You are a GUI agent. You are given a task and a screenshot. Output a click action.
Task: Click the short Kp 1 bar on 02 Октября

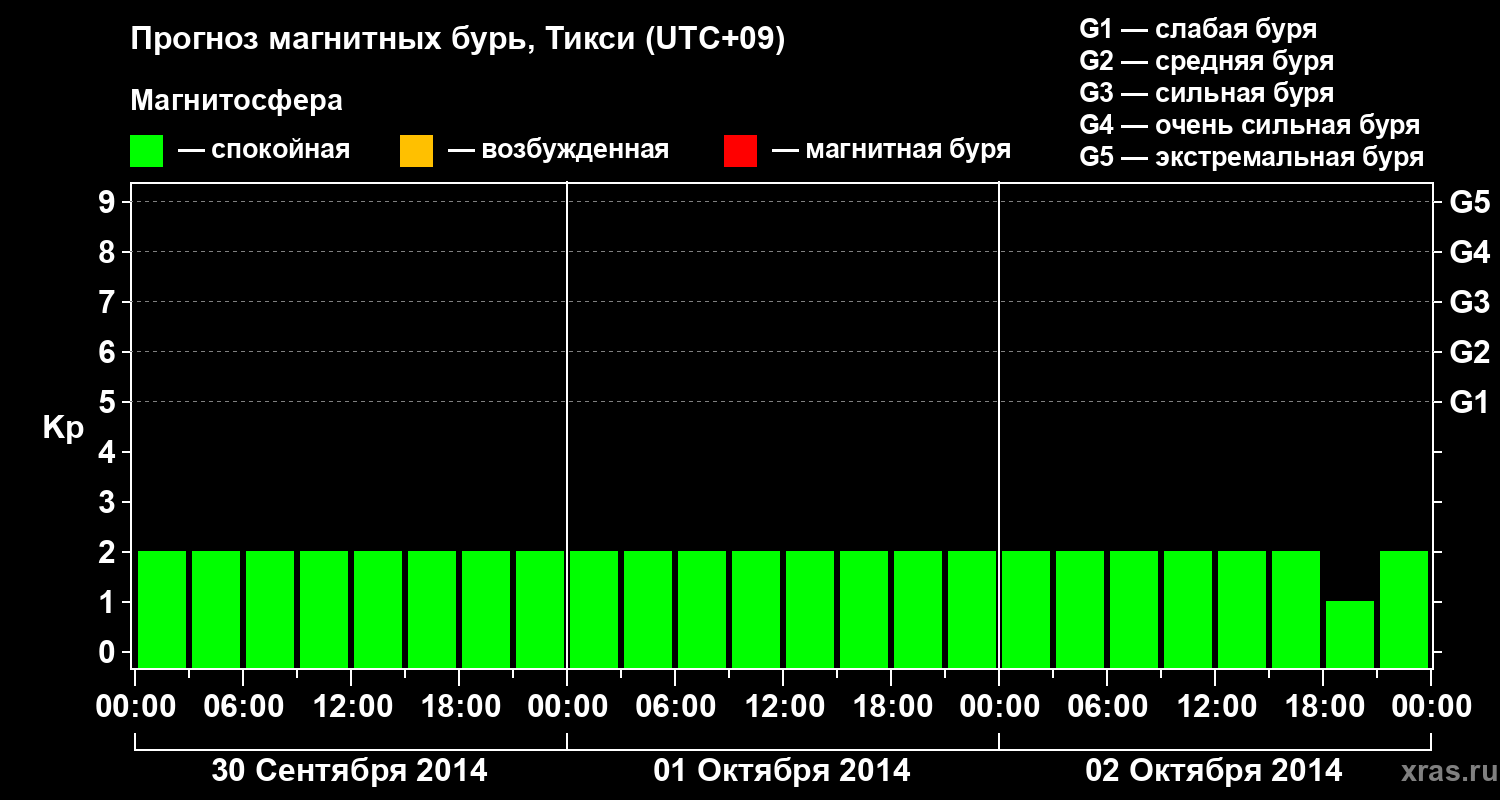click(x=1350, y=634)
